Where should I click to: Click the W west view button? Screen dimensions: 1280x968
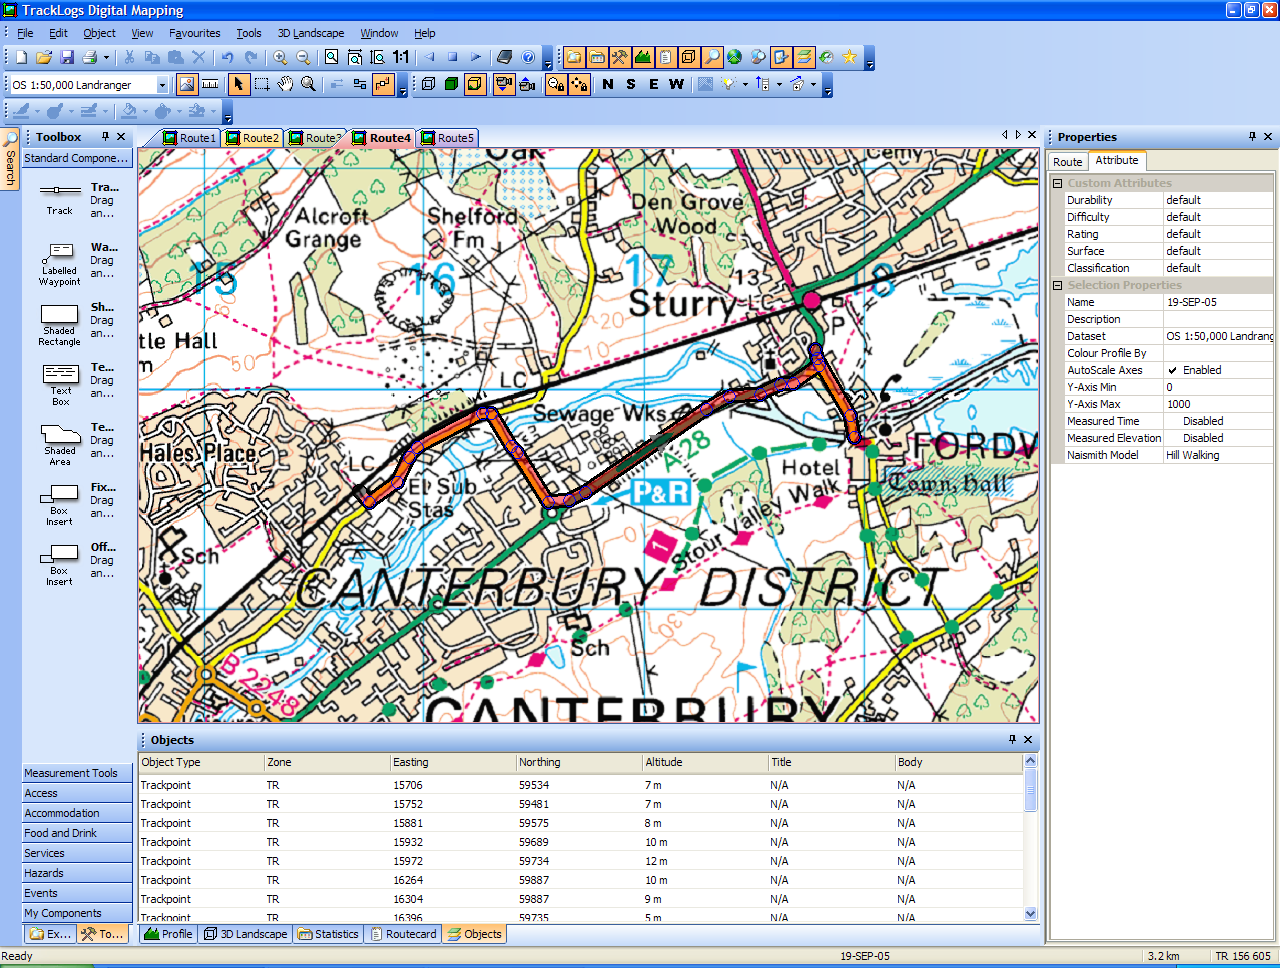(676, 85)
